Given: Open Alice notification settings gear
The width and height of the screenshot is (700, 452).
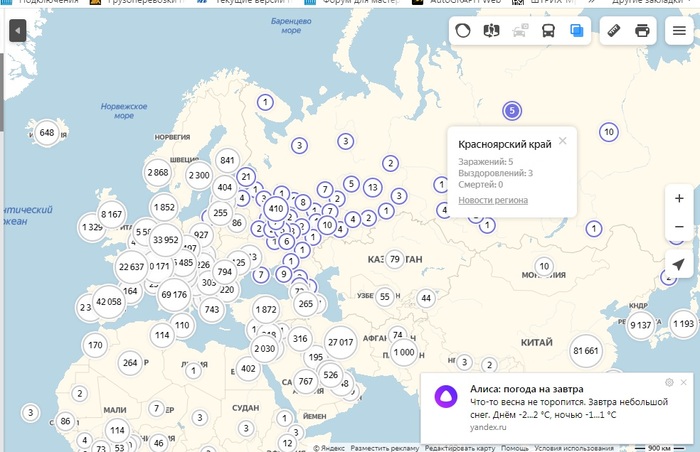Looking at the screenshot, I should click(669, 382).
